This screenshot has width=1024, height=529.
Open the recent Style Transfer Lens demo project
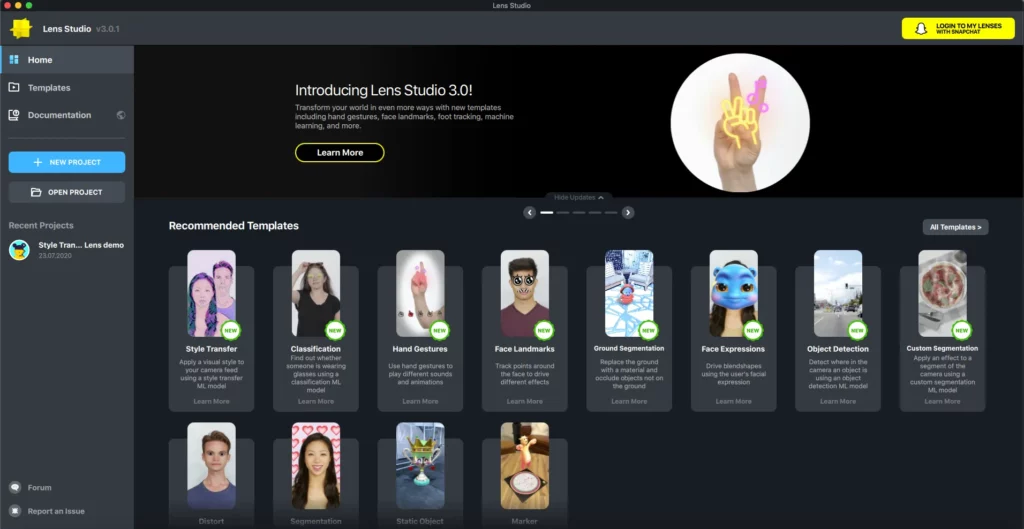[x=67, y=249]
